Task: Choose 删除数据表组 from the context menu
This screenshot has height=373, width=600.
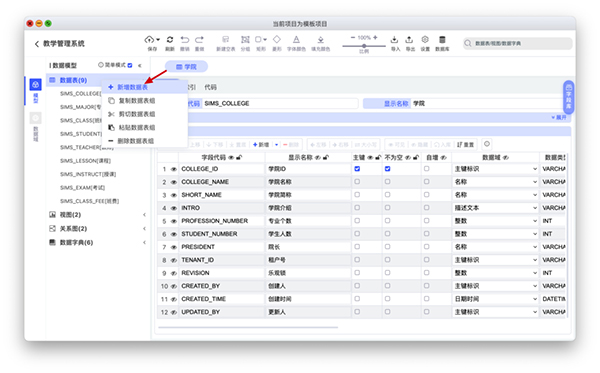Action: point(145,141)
